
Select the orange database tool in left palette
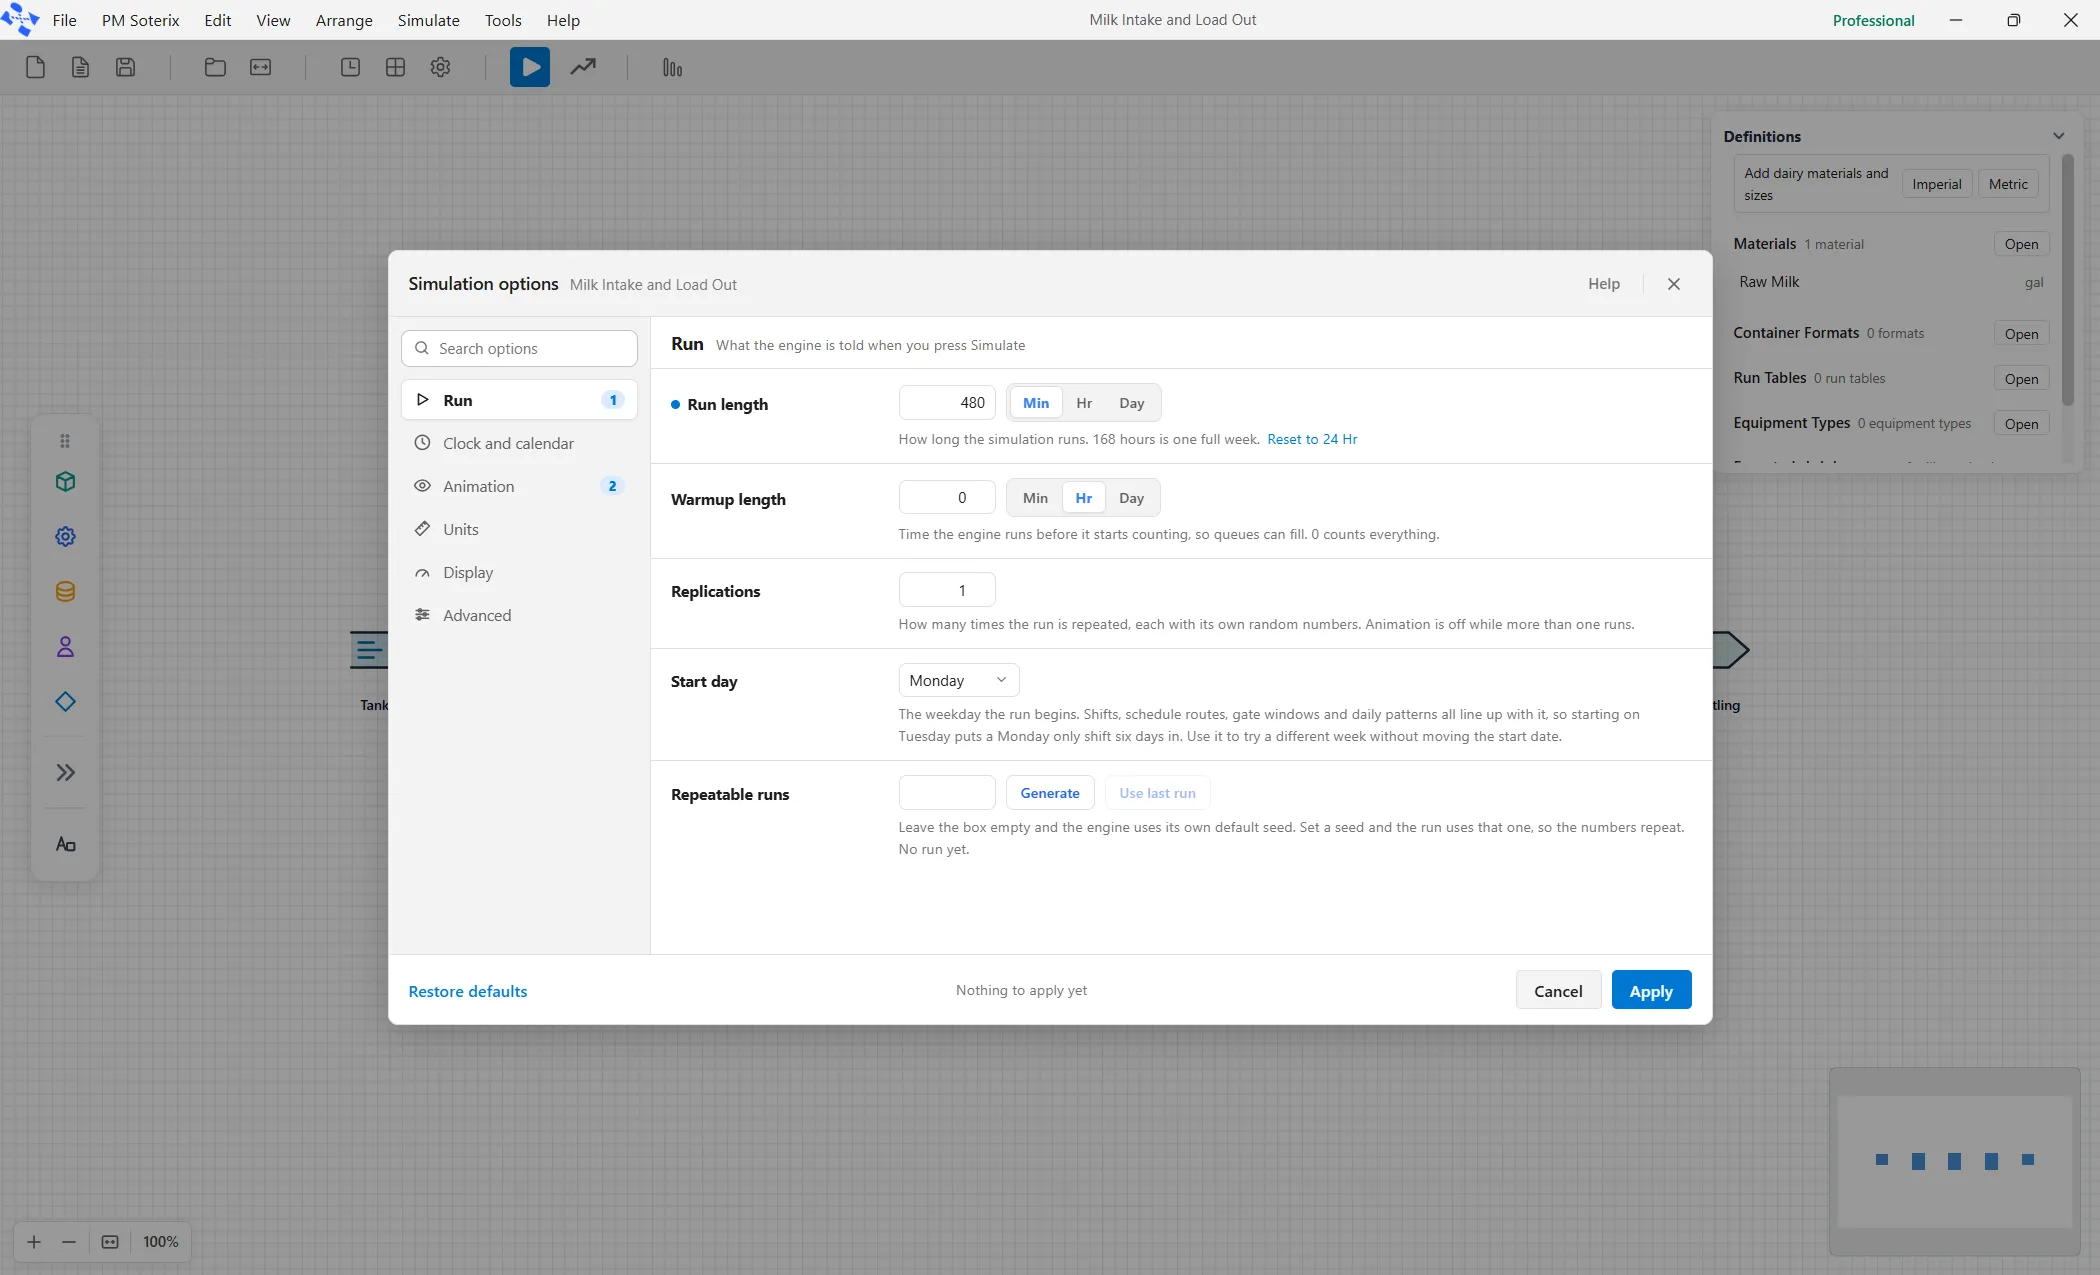pos(65,592)
